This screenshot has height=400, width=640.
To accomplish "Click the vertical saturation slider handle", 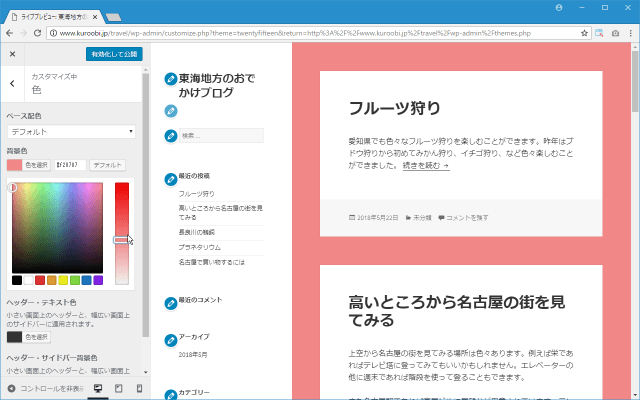I will coord(122,240).
